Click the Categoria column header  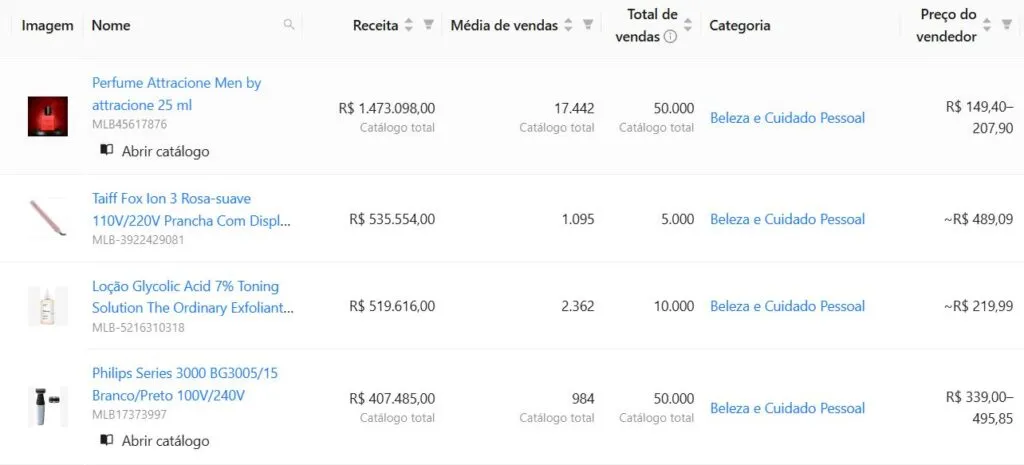(740, 26)
